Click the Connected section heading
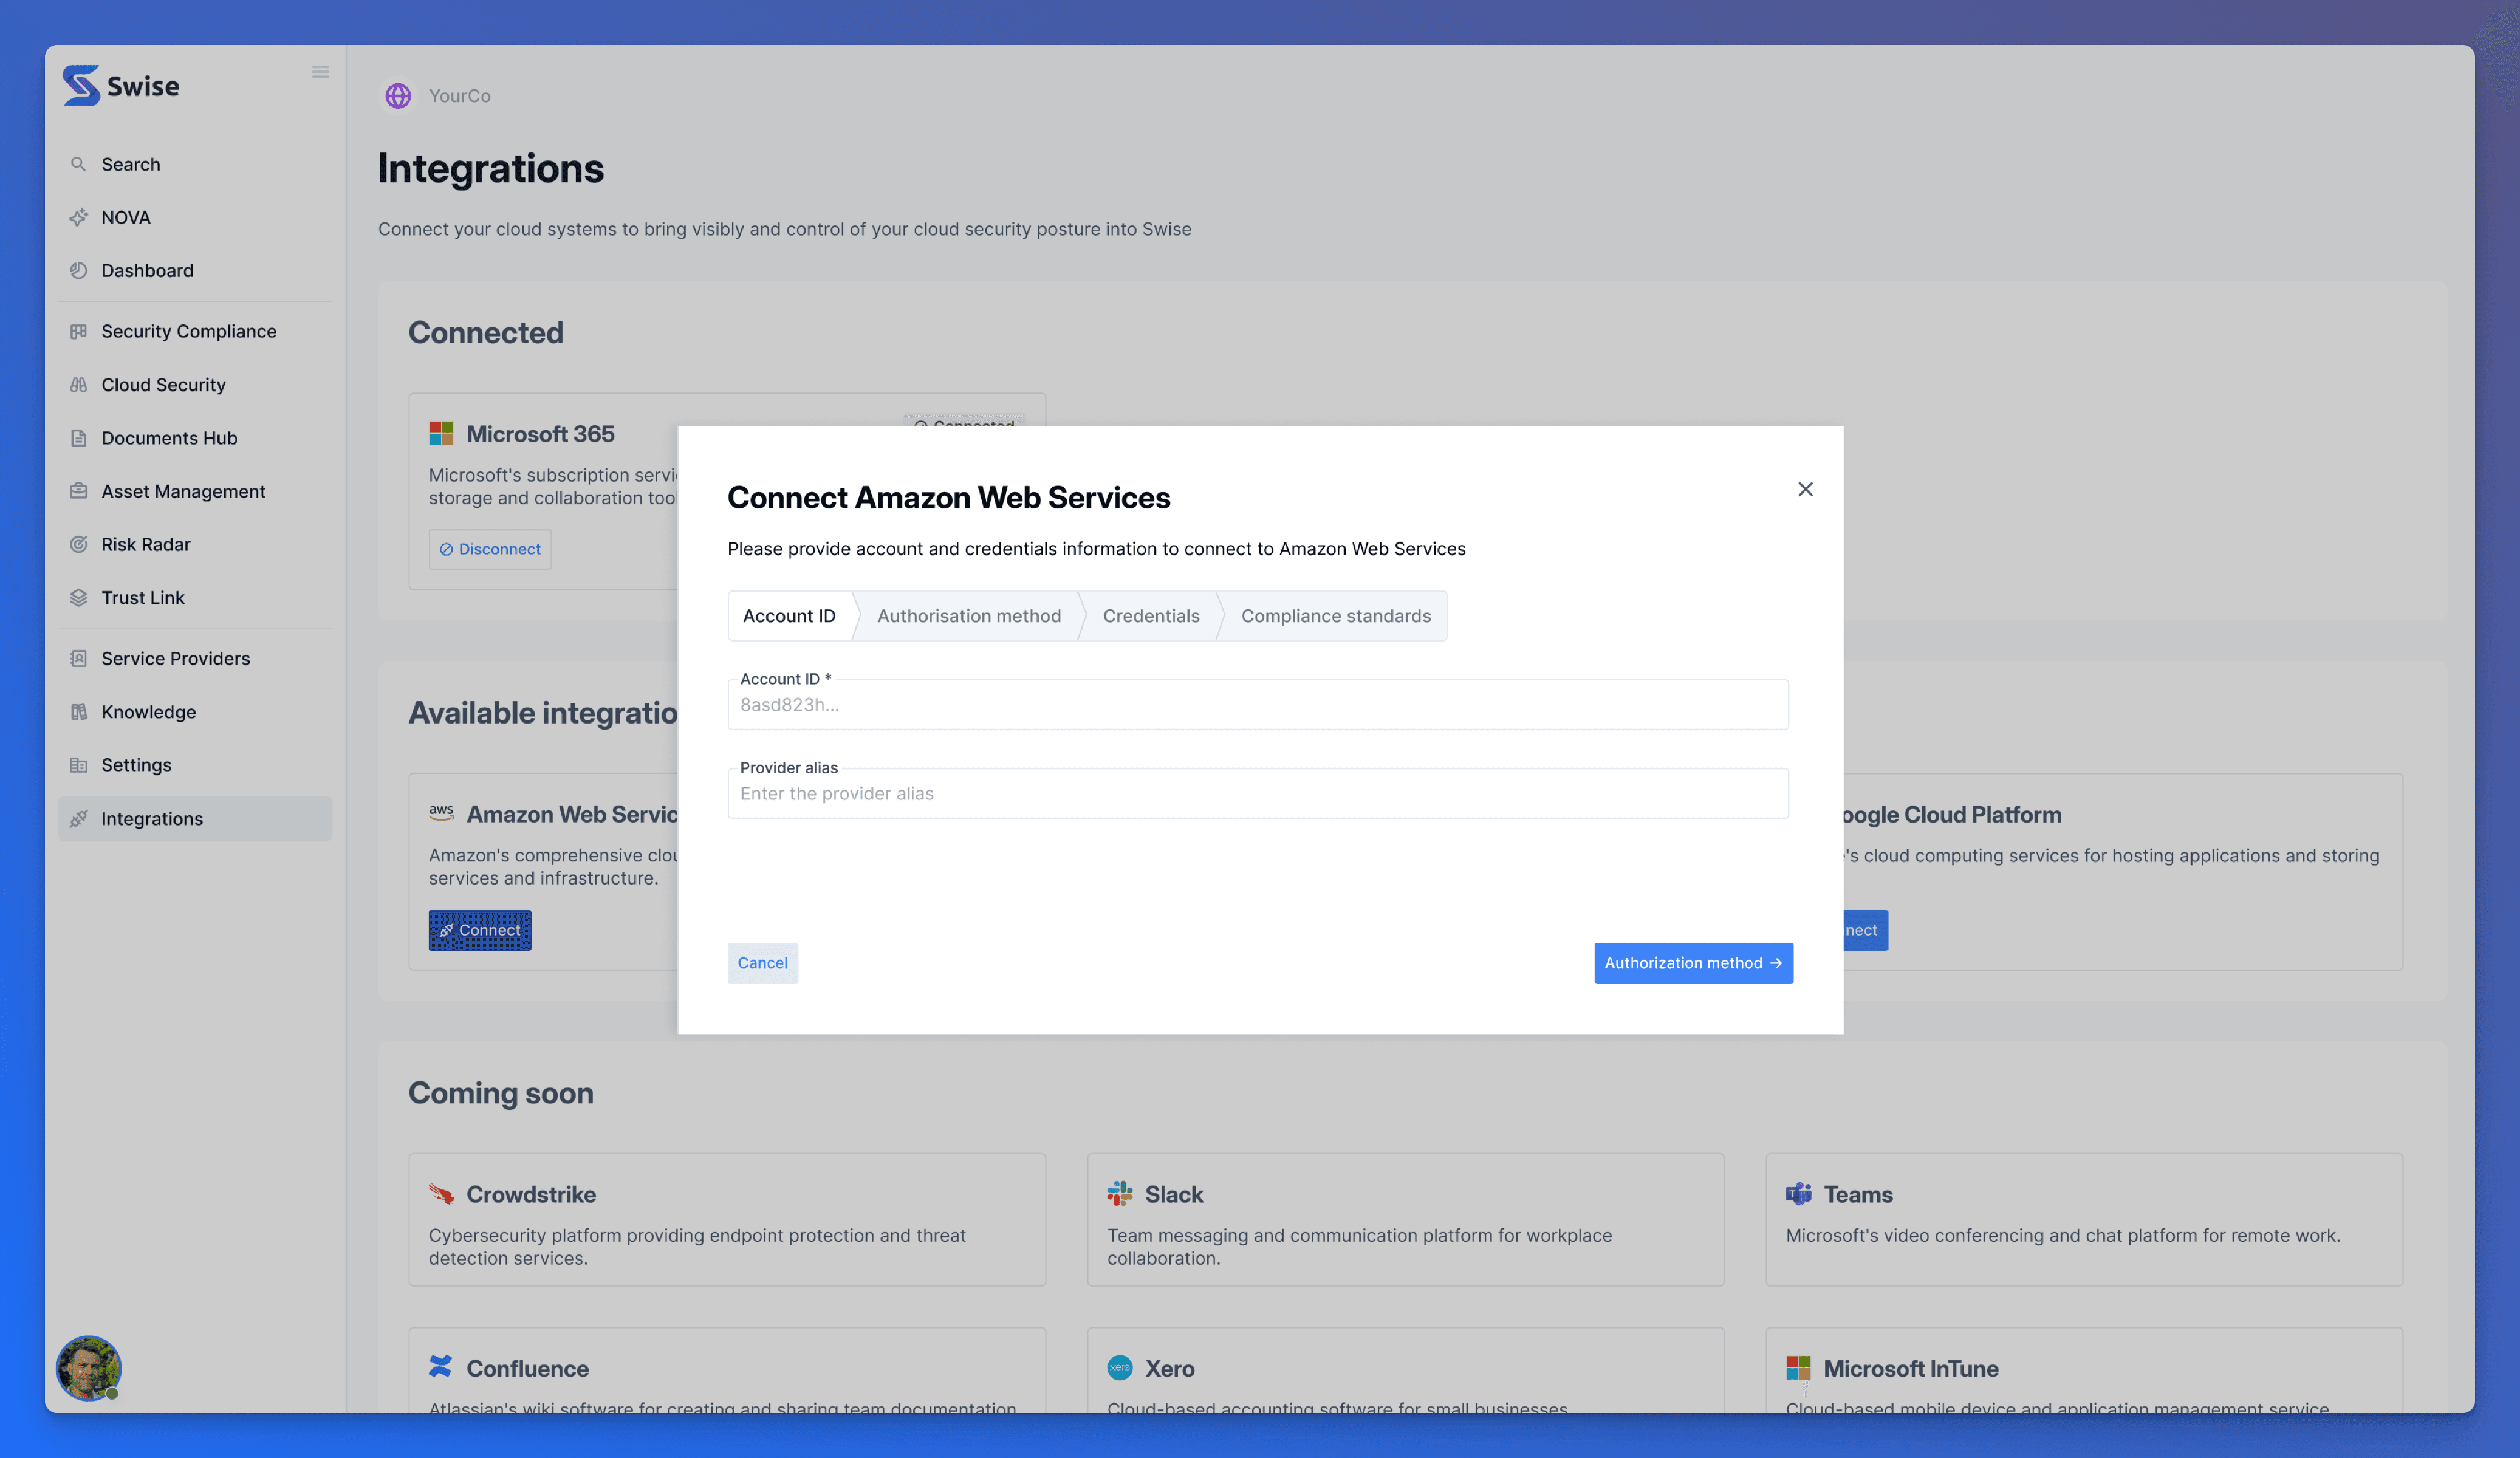 point(486,332)
